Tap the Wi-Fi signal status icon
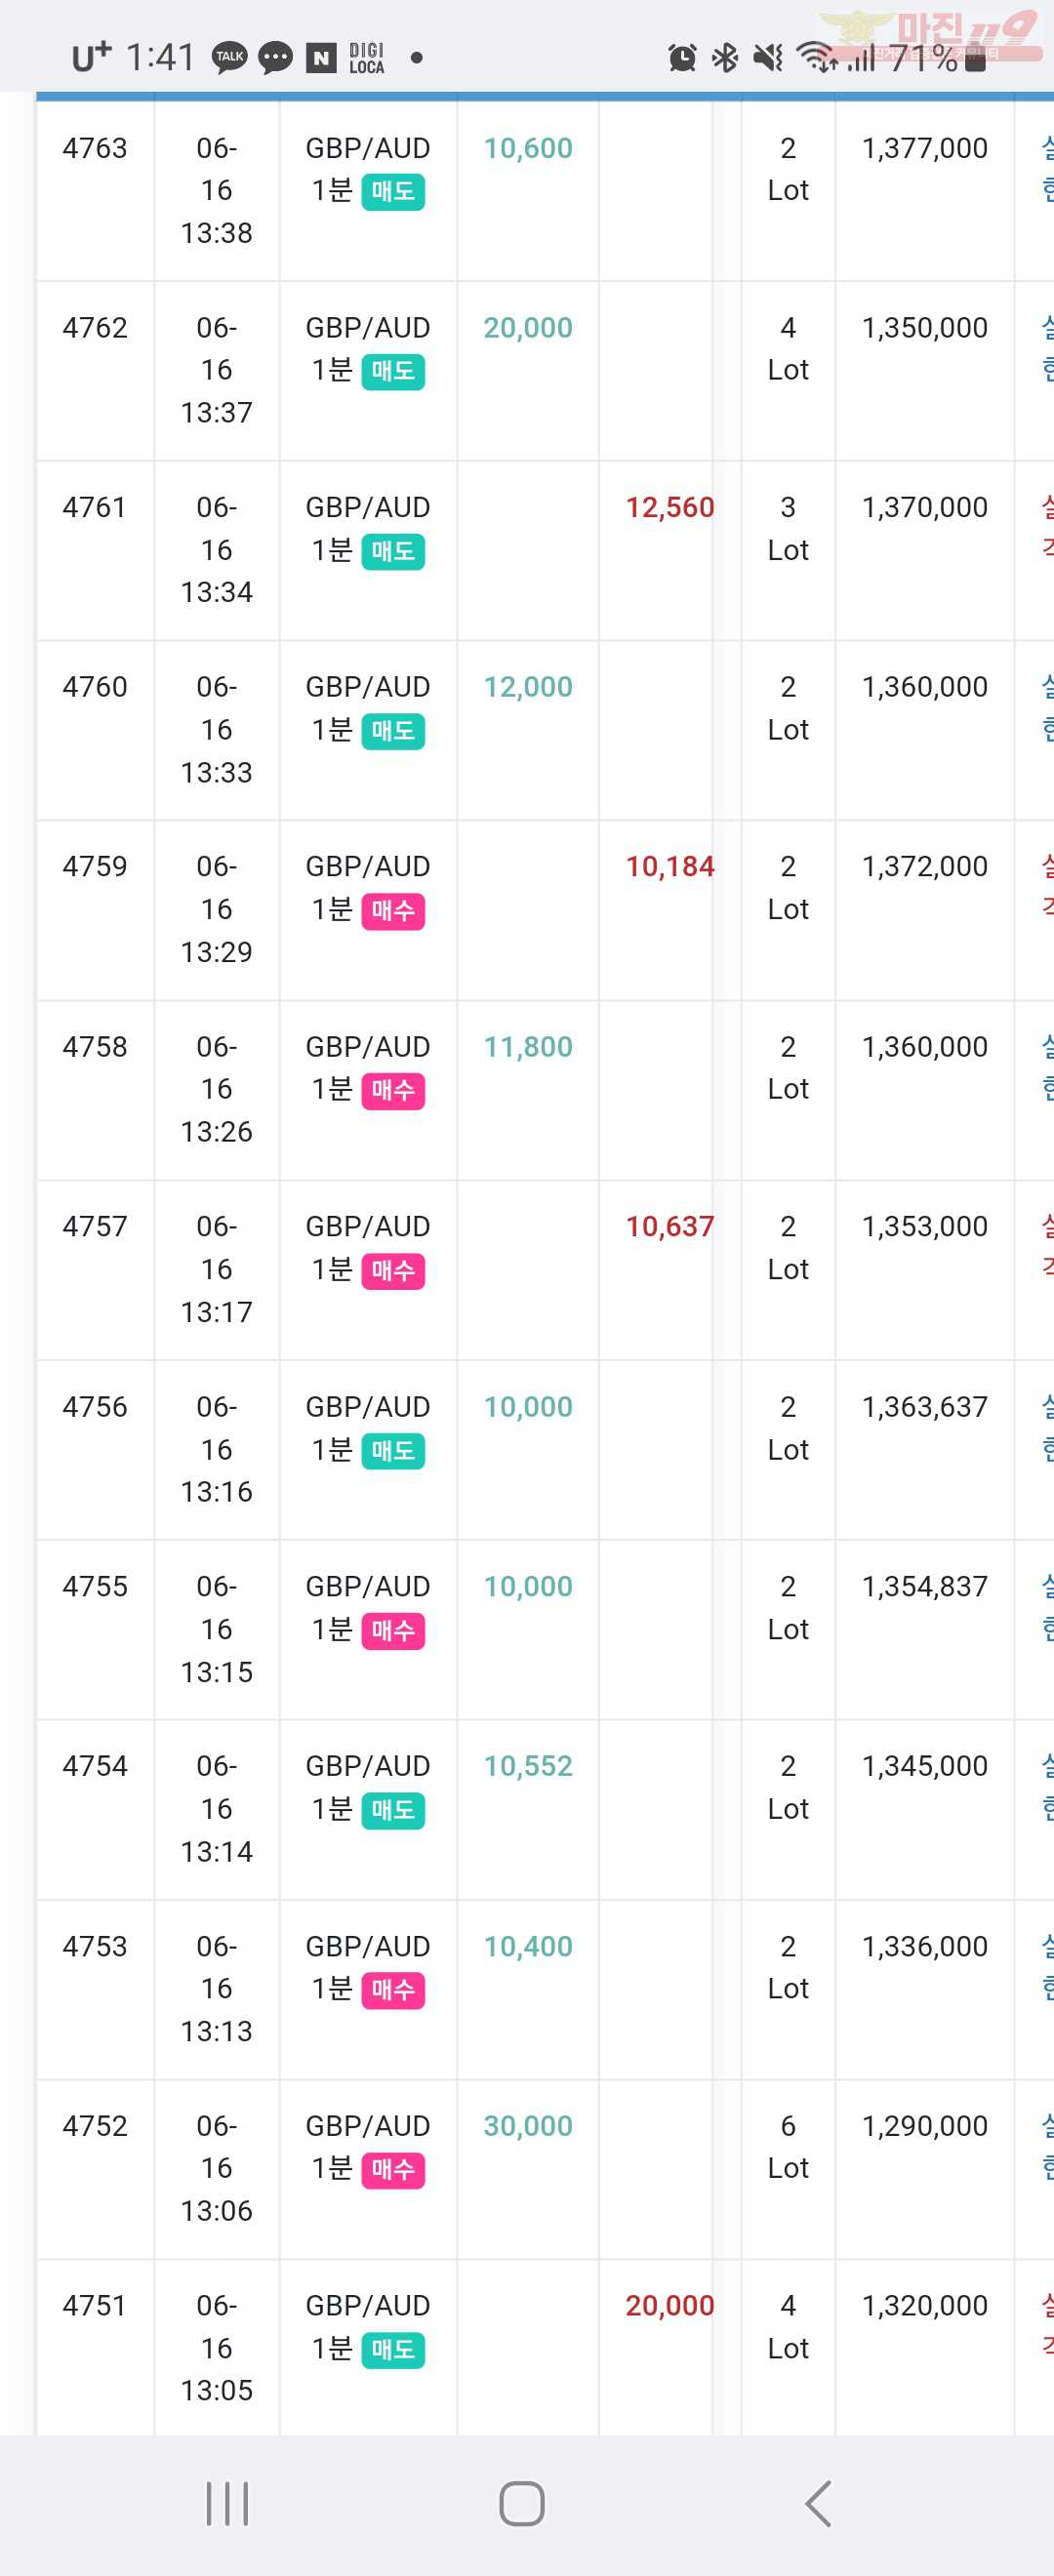 point(817,58)
